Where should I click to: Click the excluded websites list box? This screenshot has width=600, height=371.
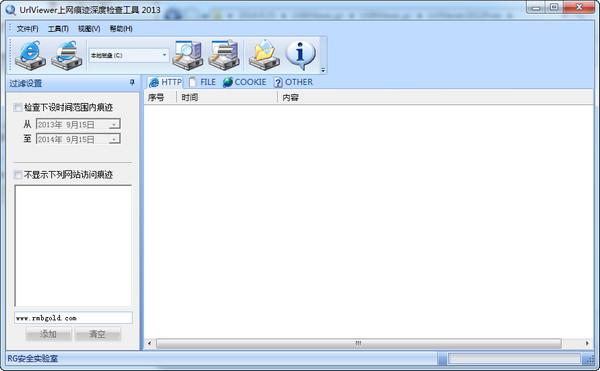(73, 246)
